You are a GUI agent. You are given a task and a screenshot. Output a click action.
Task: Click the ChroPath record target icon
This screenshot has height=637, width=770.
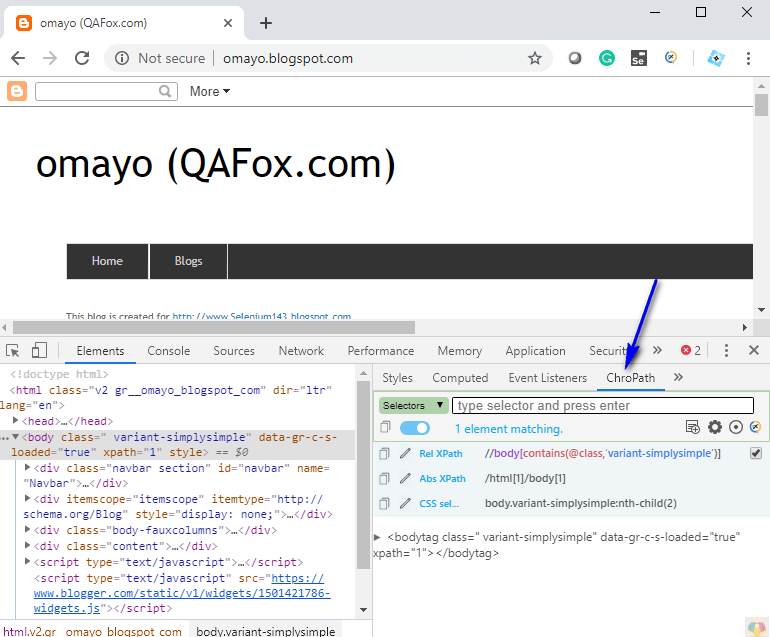(x=736, y=427)
